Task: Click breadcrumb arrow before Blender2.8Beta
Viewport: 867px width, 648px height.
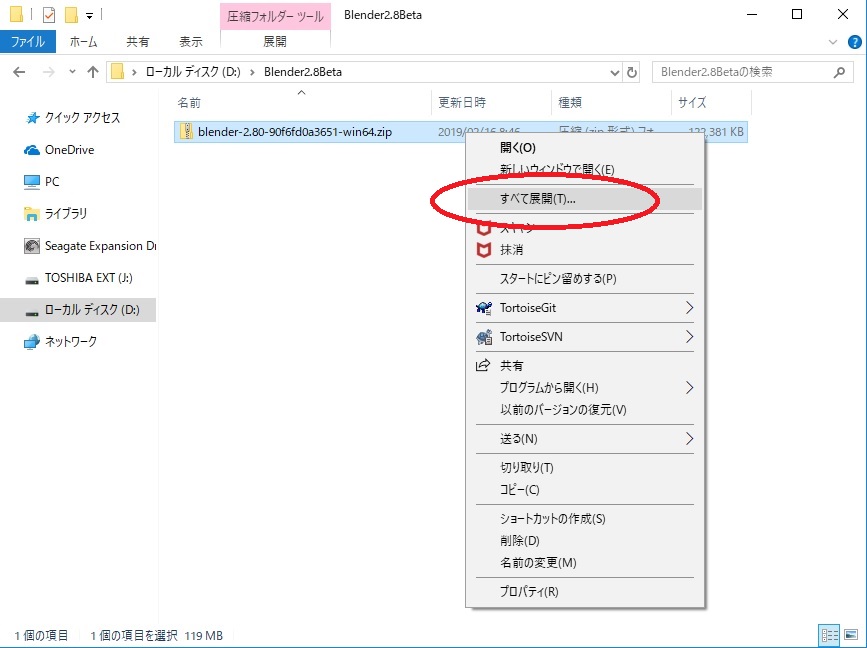Action: (x=253, y=72)
